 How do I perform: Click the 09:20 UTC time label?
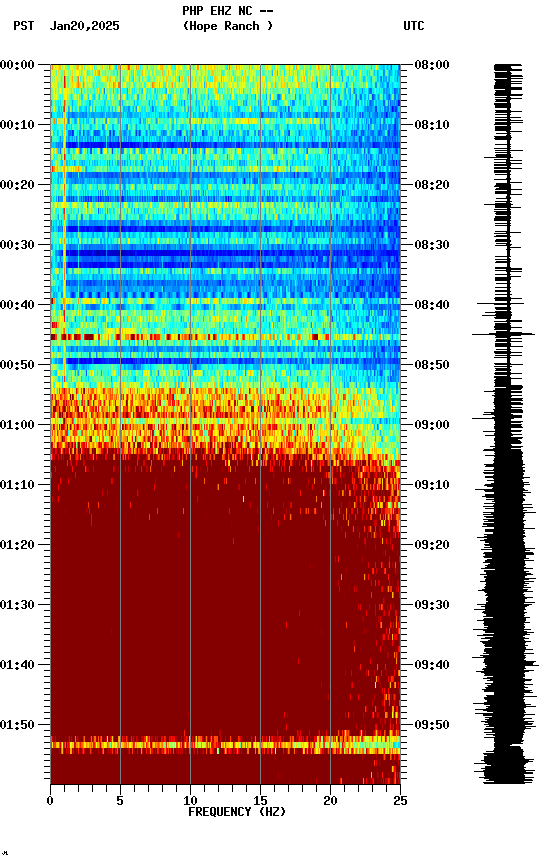(x=432, y=546)
